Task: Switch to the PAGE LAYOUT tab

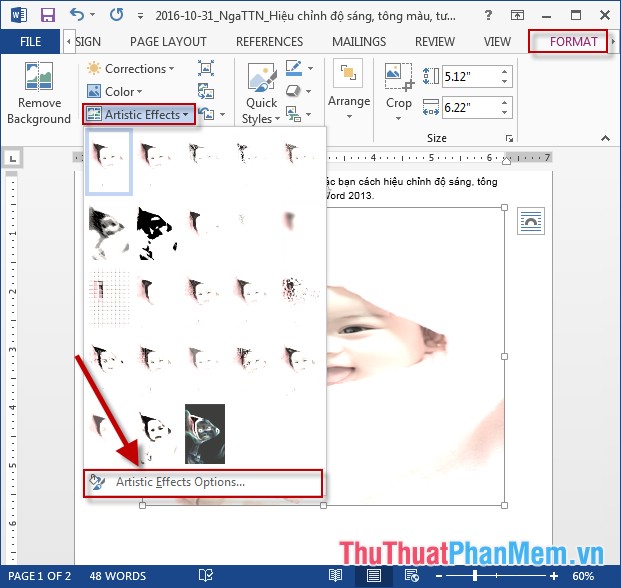Action: click(168, 42)
